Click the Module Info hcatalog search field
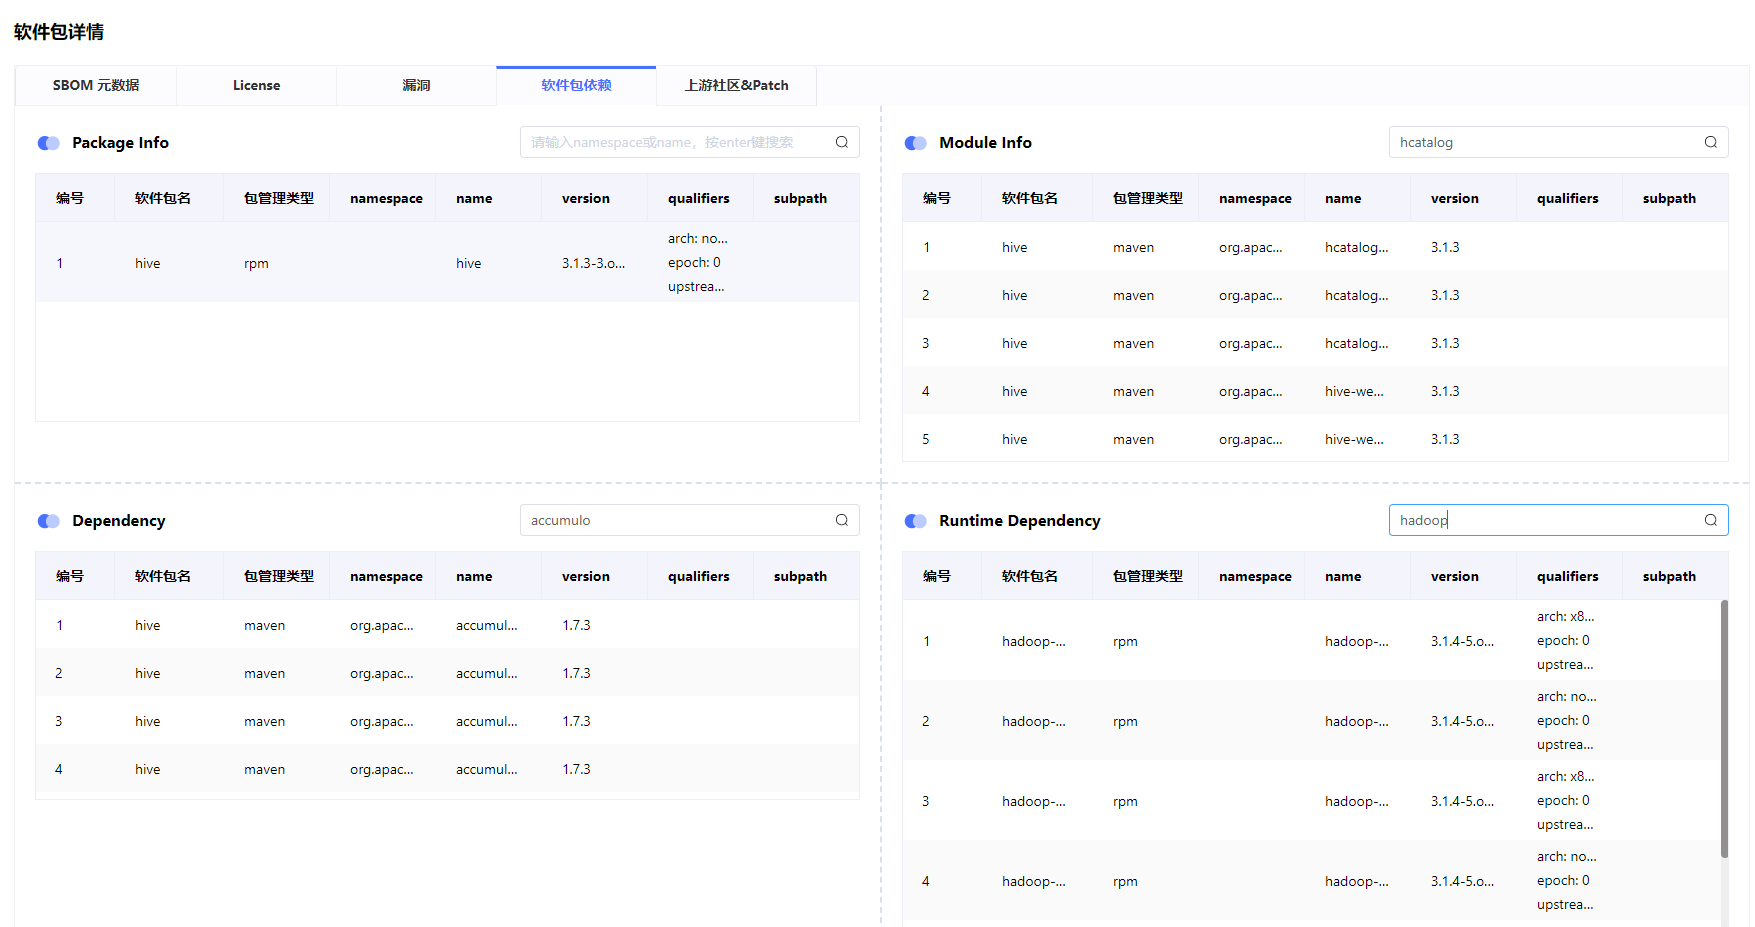The image size is (1755, 927). click(x=1540, y=142)
